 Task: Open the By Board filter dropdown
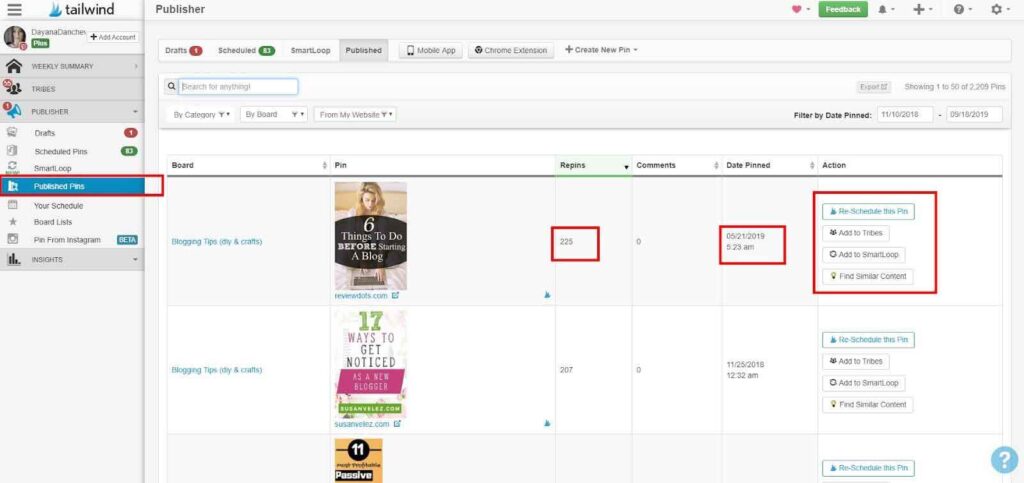[274, 114]
